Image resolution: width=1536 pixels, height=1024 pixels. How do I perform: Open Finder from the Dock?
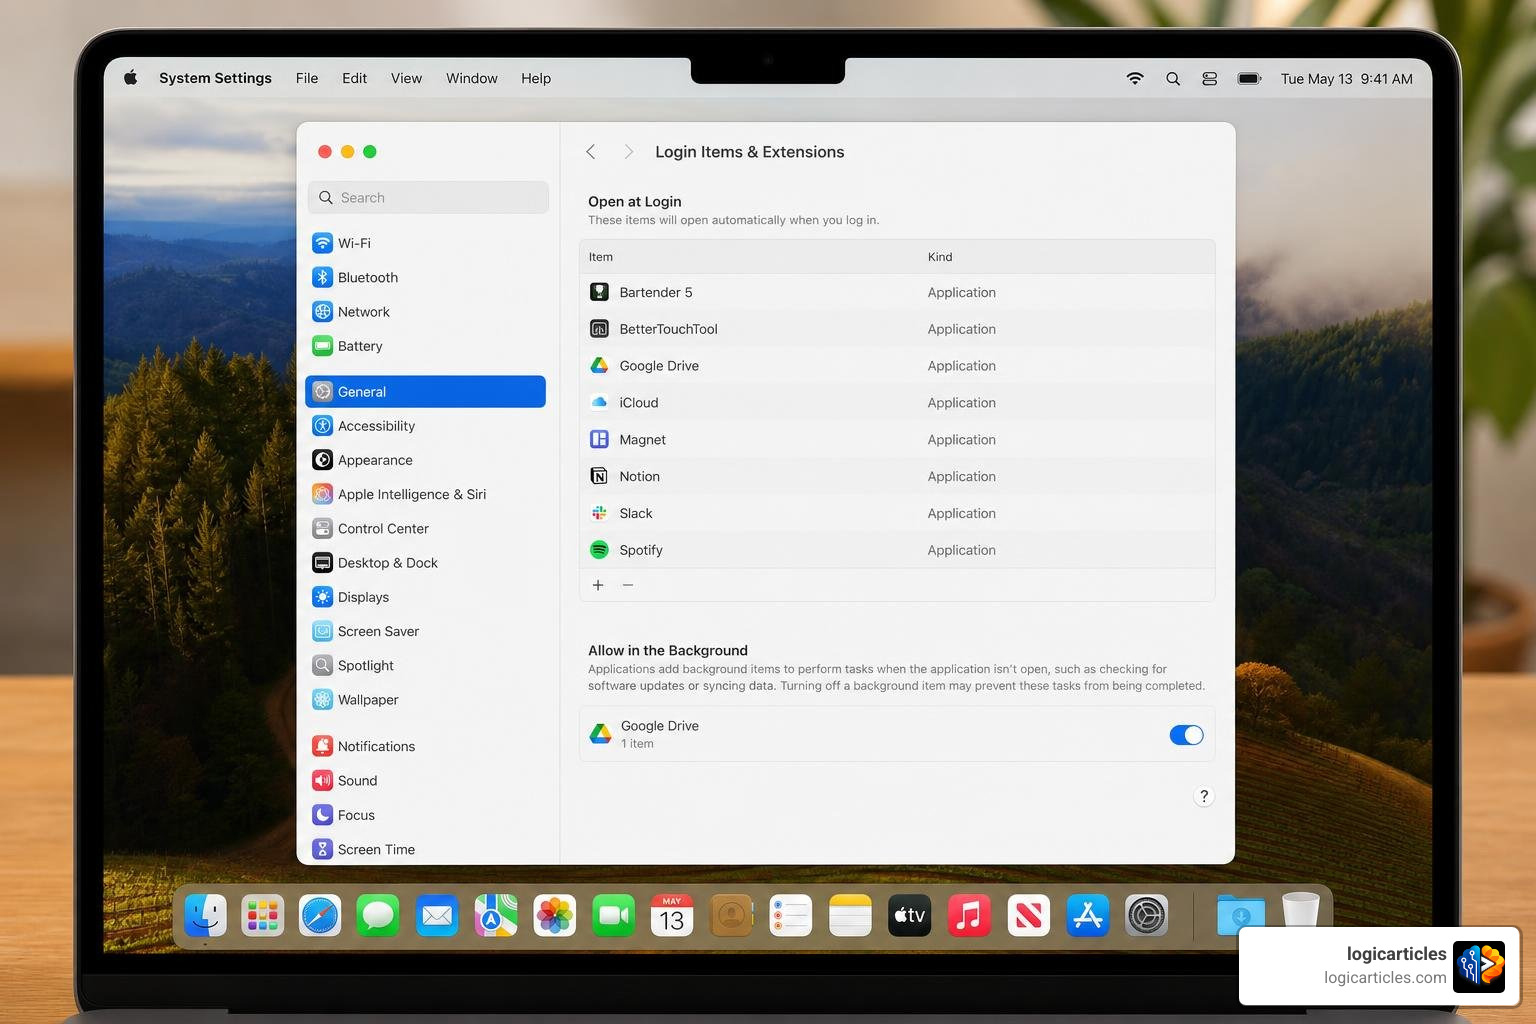point(205,915)
